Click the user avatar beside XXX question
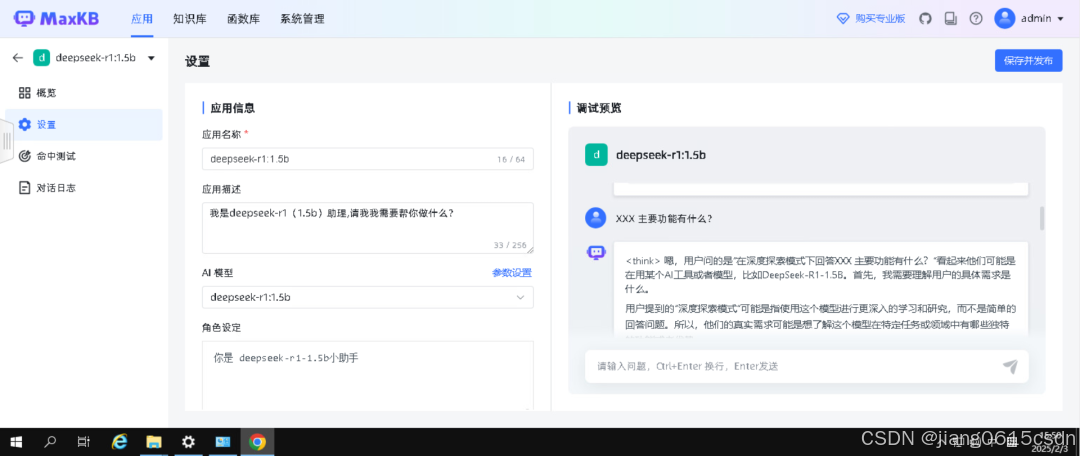Viewport: 1080px width, 456px height. 595,218
